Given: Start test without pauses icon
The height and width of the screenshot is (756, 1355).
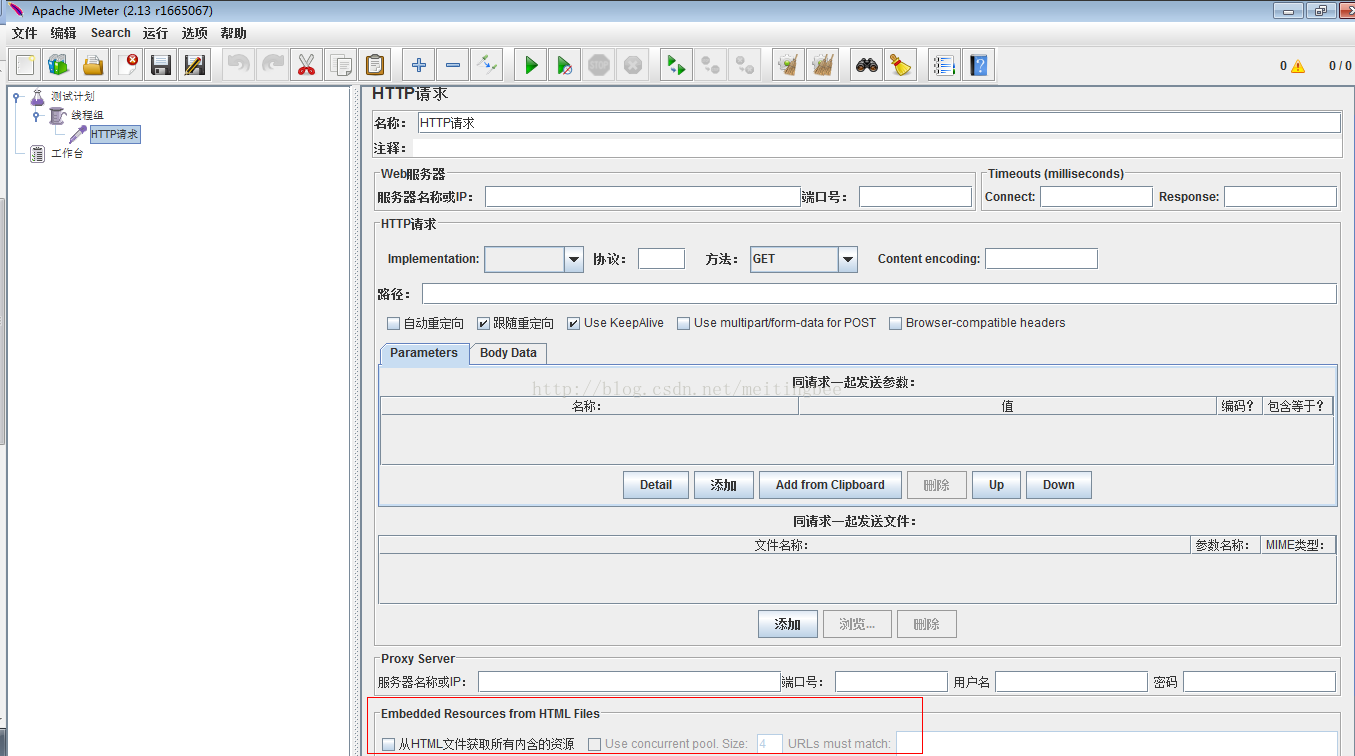Looking at the screenshot, I should (565, 66).
